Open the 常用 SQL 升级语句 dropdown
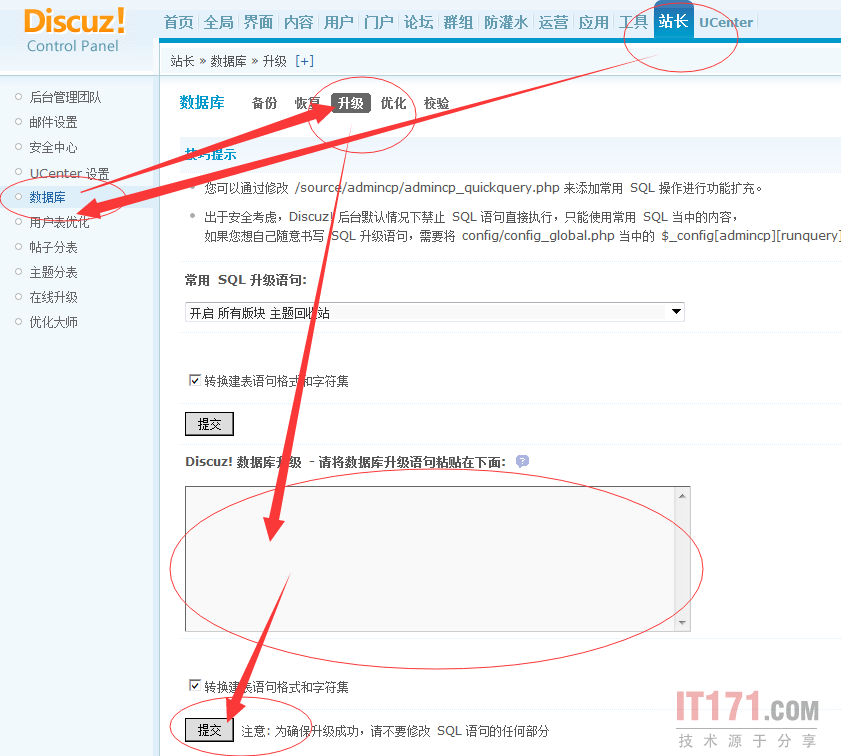This screenshot has width=841, height=756. click(435, 312)
